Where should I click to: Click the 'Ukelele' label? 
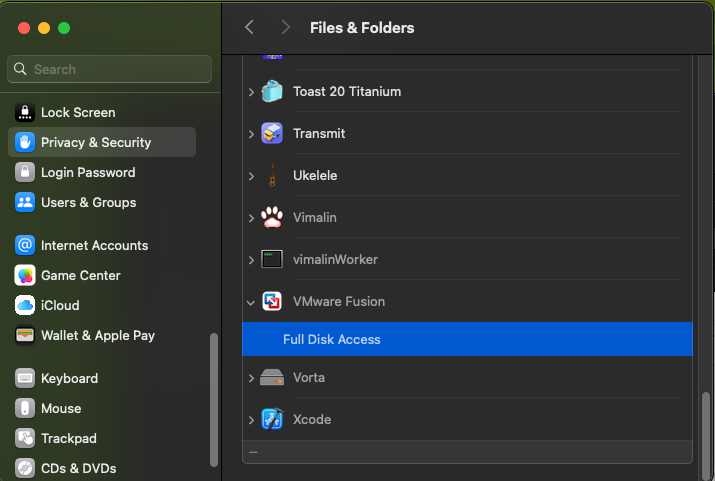[x=315, y=176]
